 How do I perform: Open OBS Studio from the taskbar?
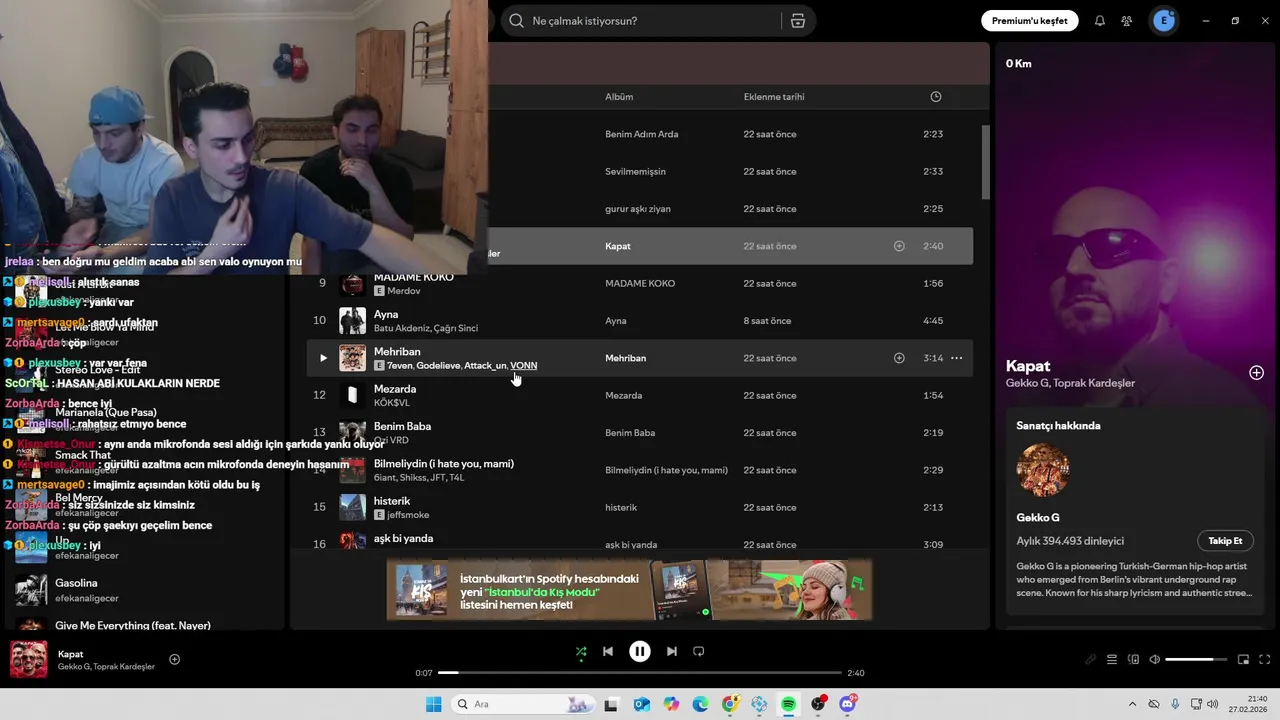click(x=819, y=704)
